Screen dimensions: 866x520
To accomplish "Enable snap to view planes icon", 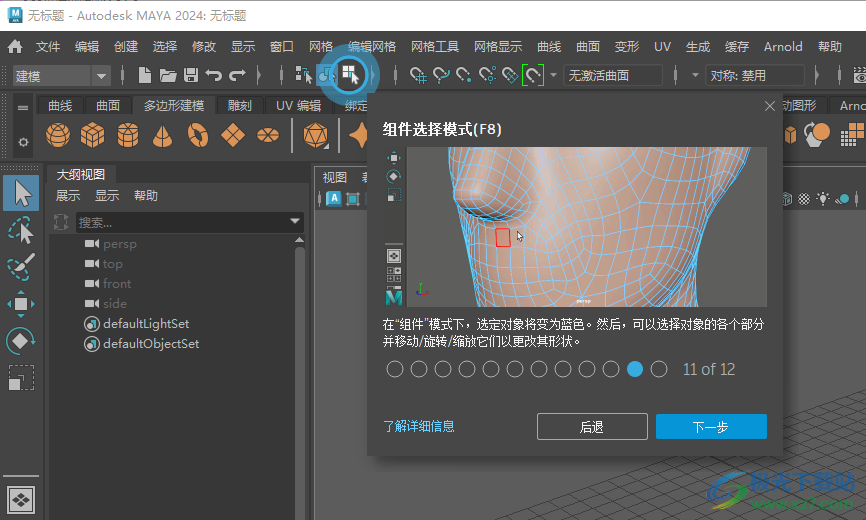I will [x=510, y=75].
